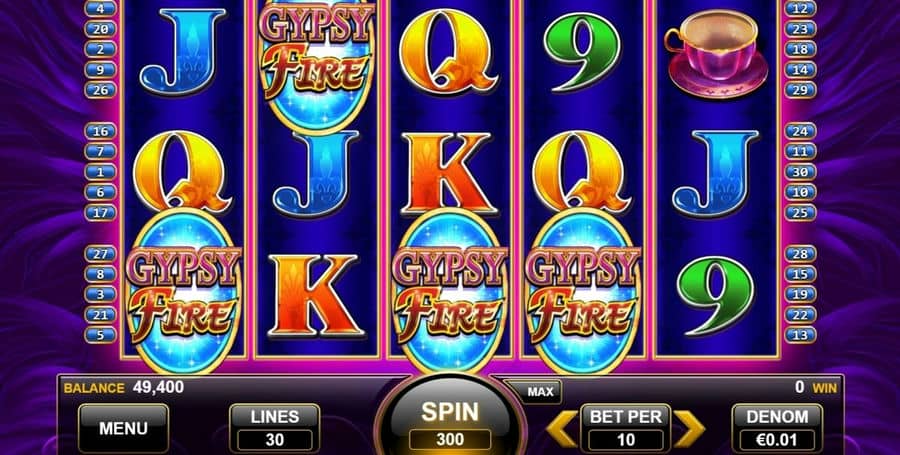Select payline 30 indicator
The height and width of the screenshot is (455, 900).
pyautogui.click(x=800, y=172)
